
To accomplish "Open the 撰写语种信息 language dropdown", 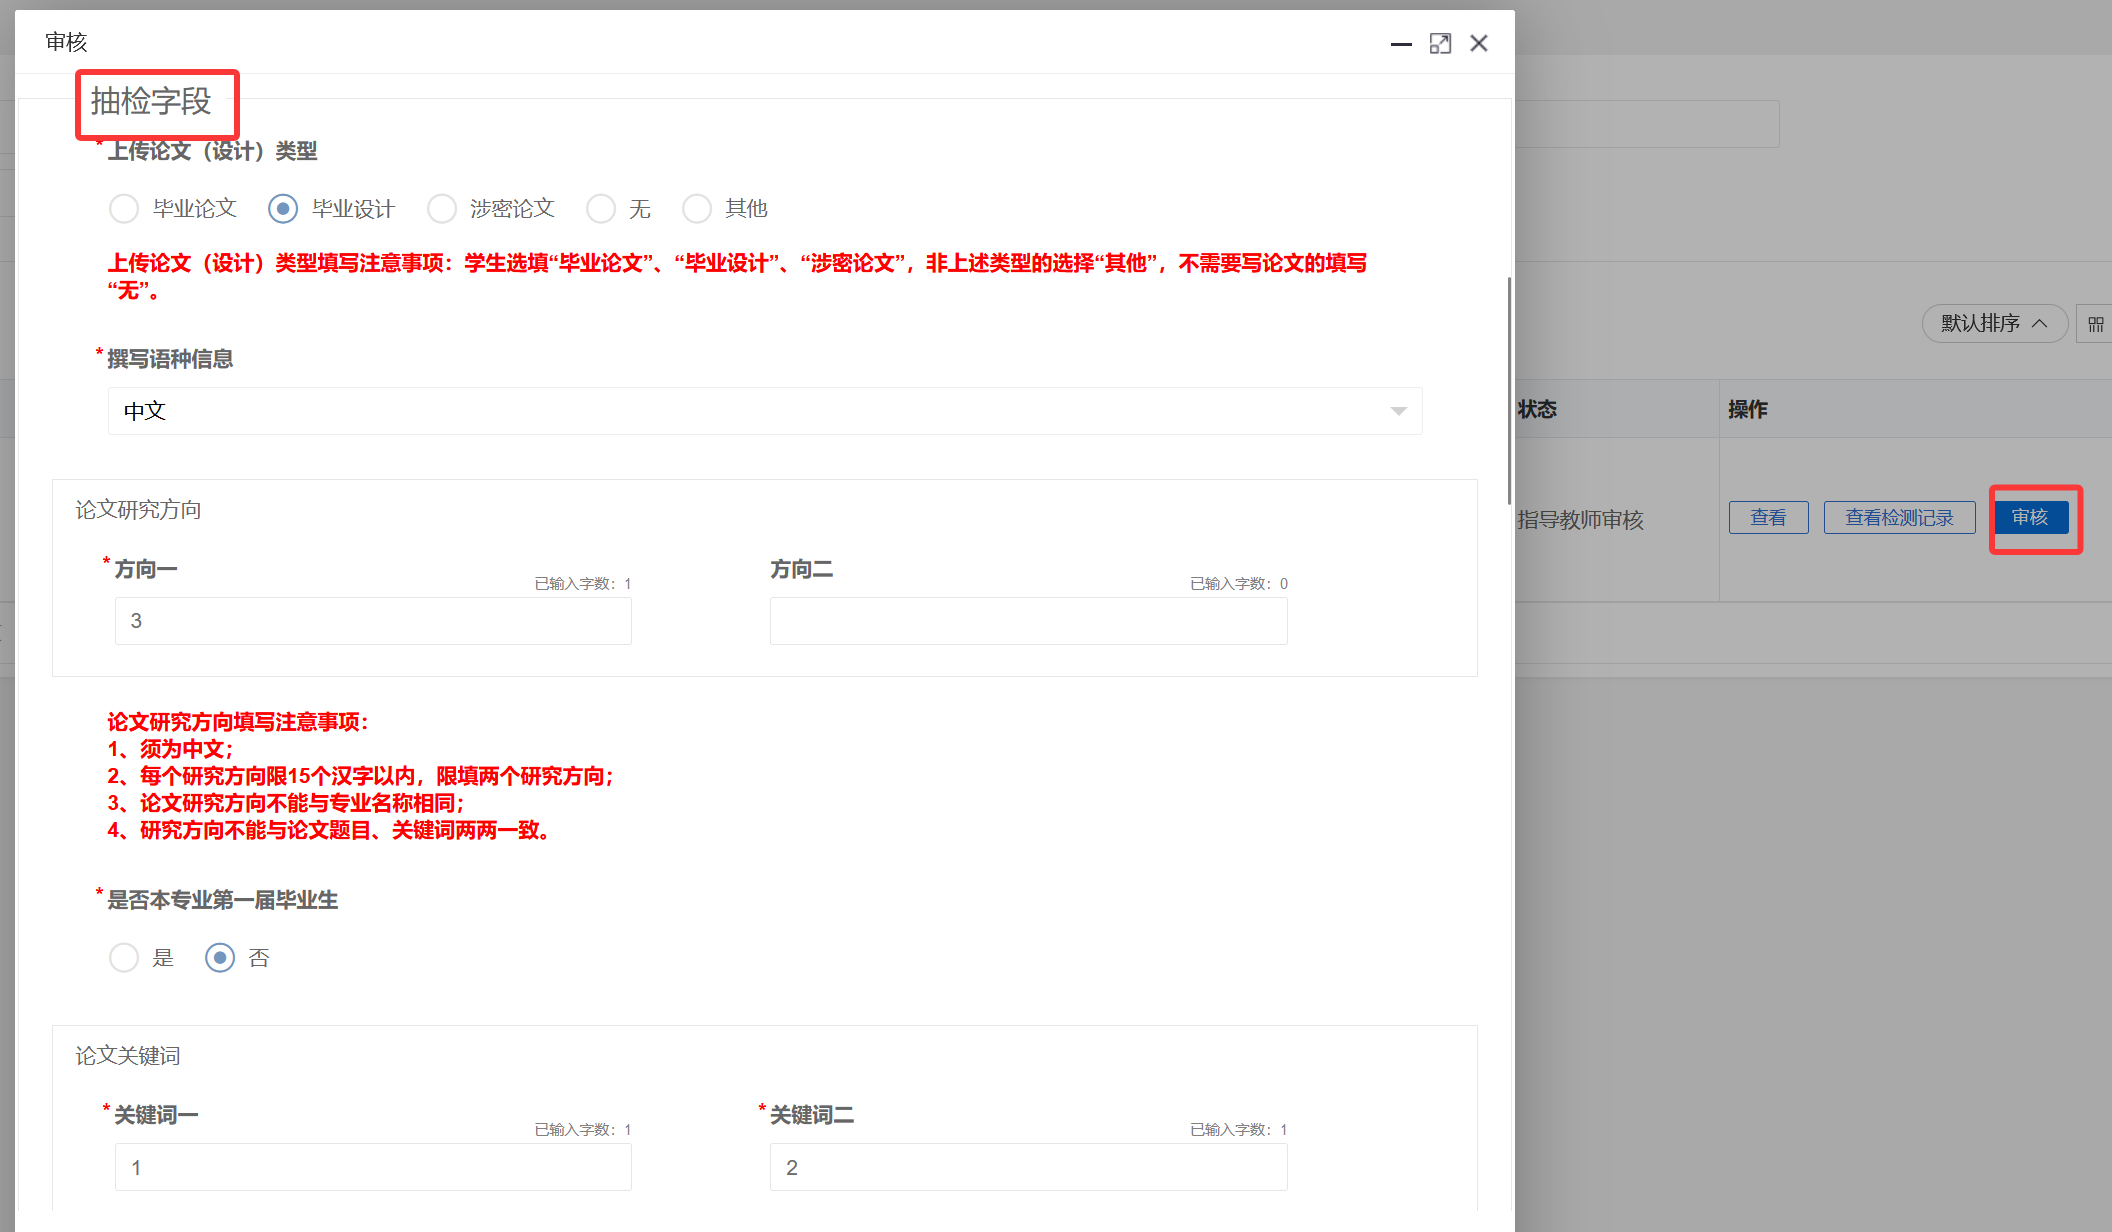I will tap(764, 411).
